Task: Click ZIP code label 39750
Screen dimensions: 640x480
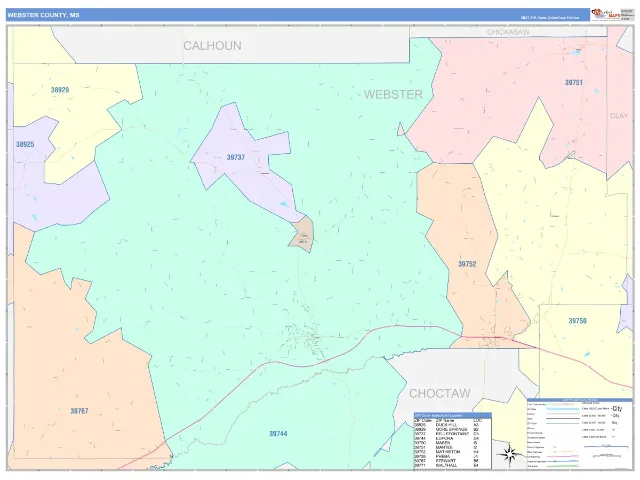Action: pos(578,321)
